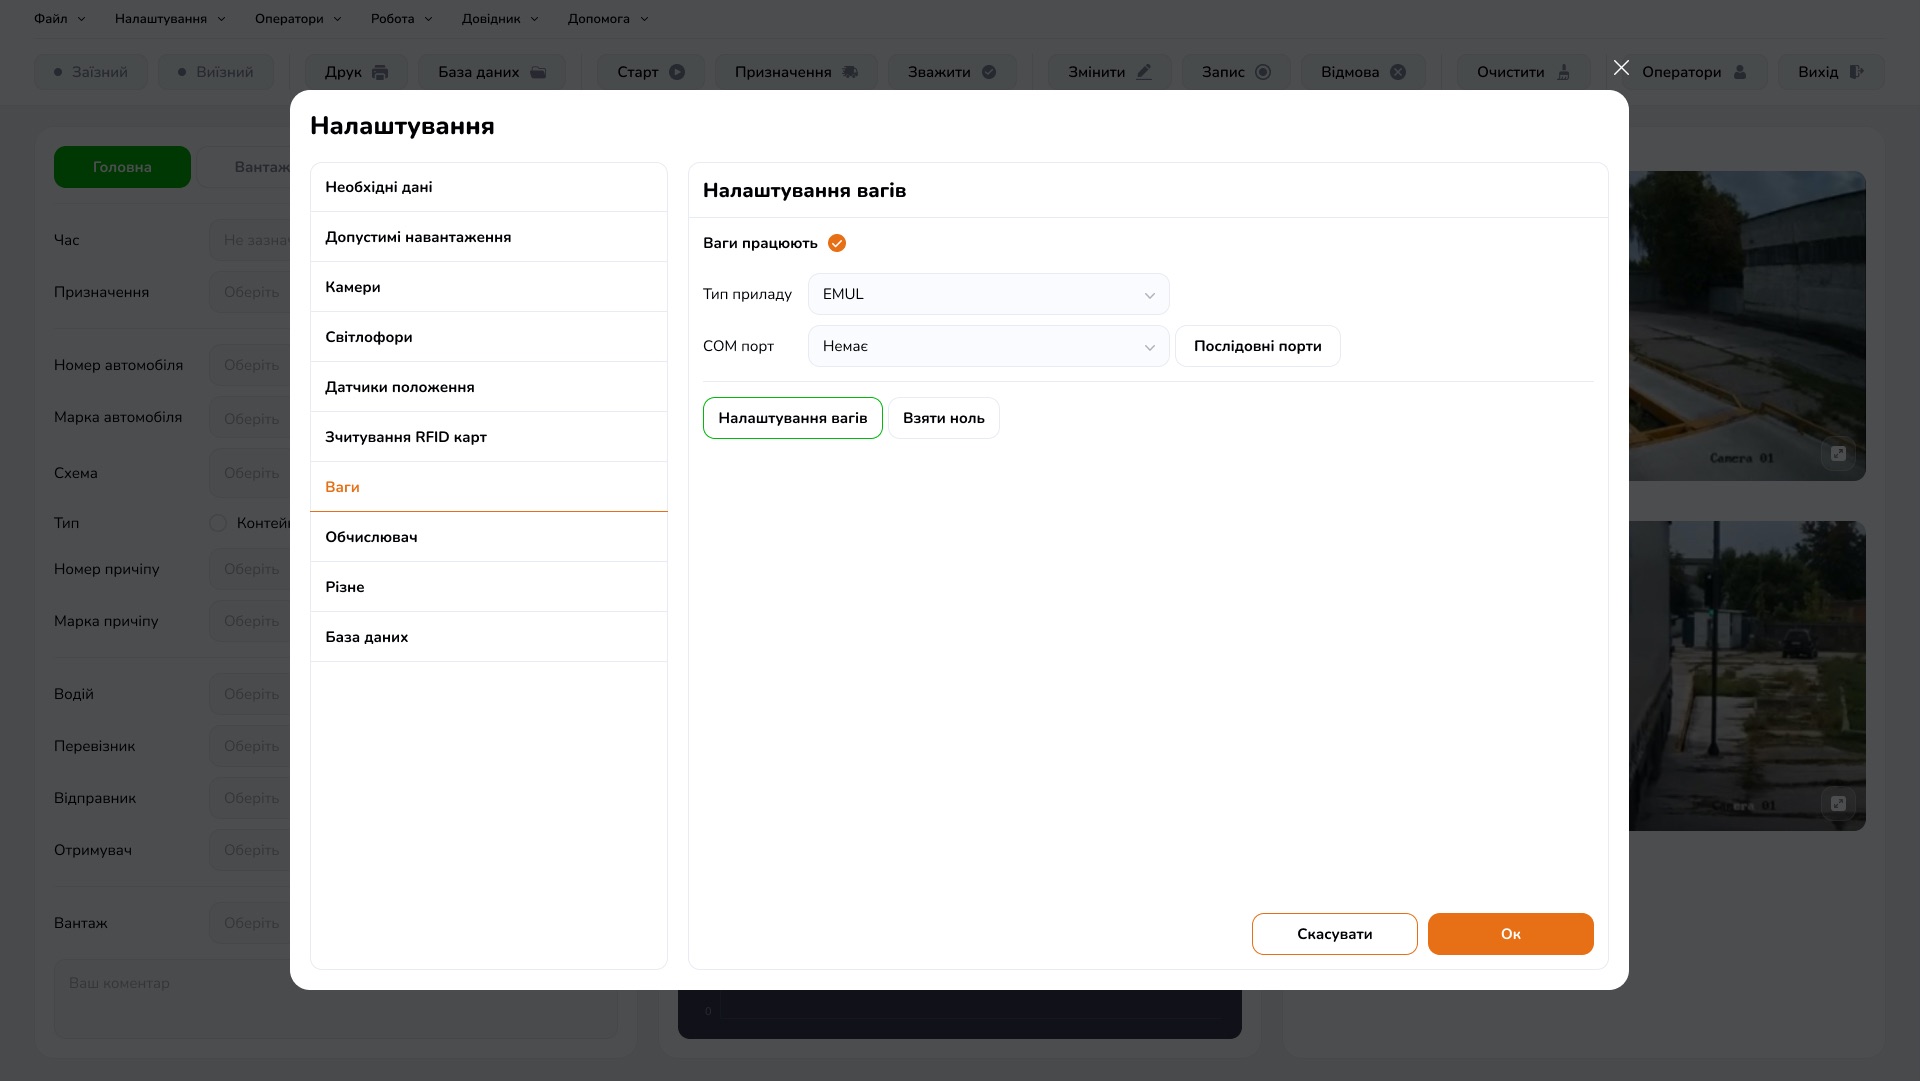Click the lower camera feed thumbnail
The width and height of the screenshot is (1920, 1081).
coord(1747,676)
